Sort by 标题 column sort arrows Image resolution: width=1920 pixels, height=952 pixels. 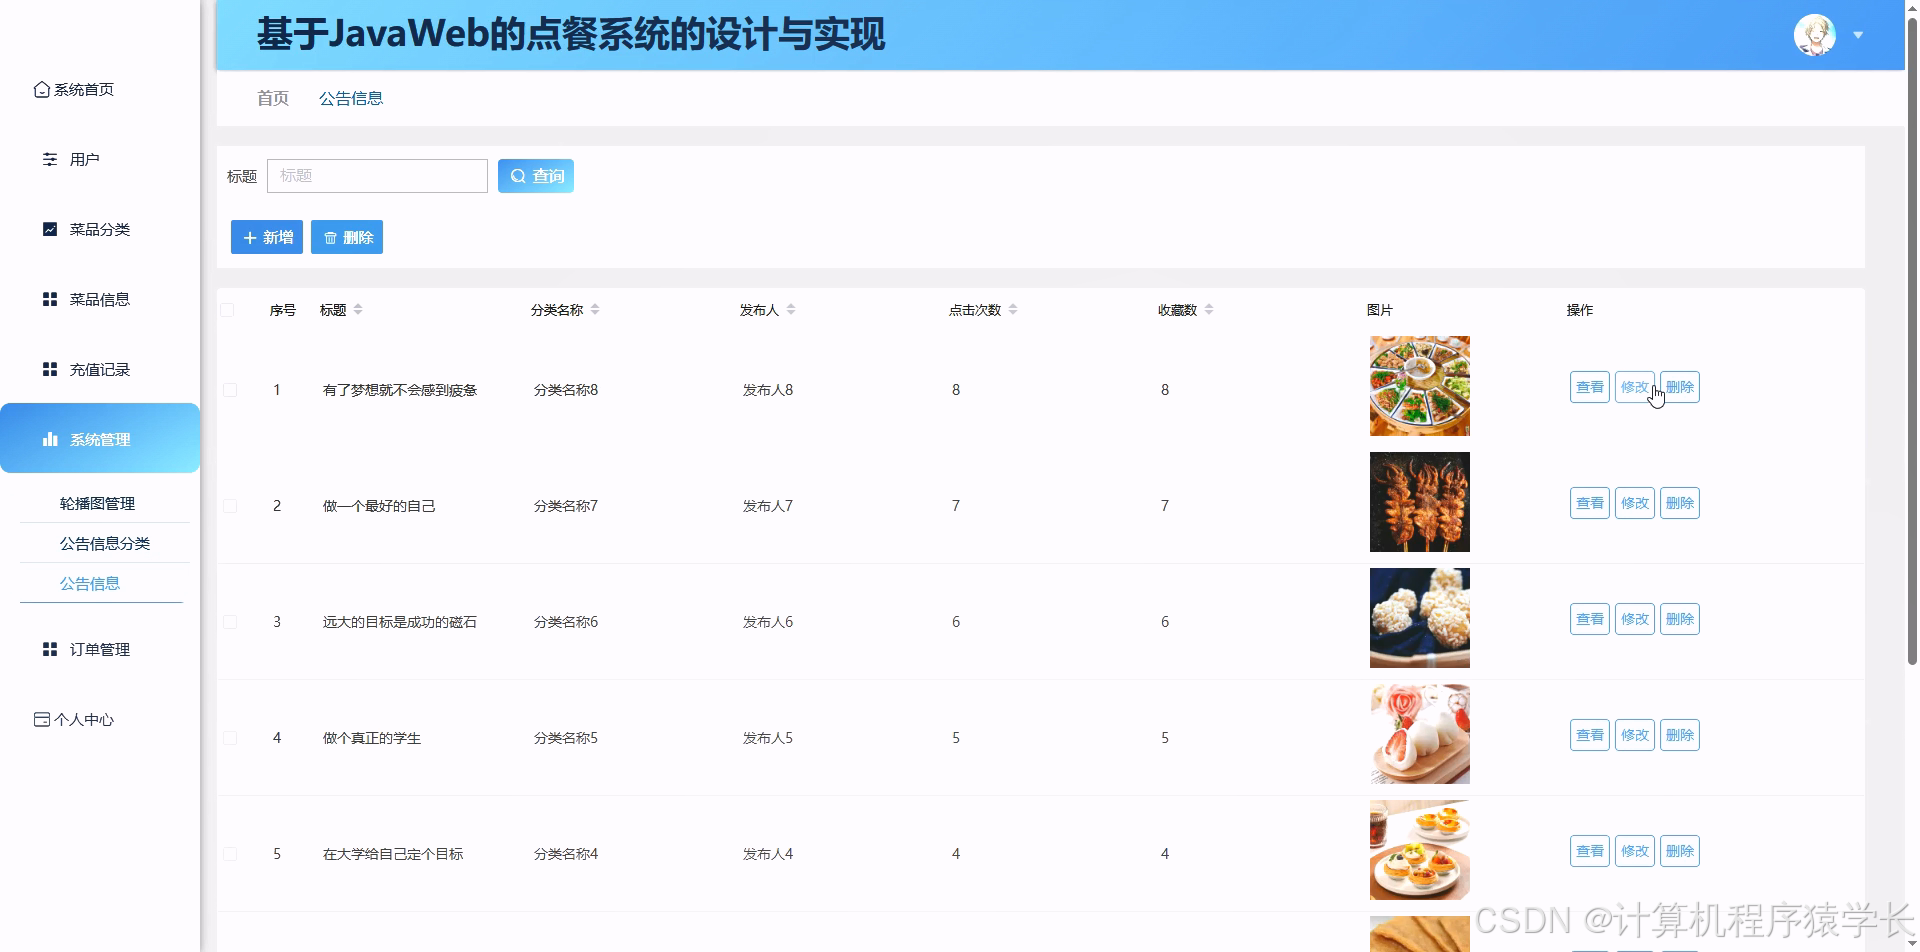tap(359, 309)
